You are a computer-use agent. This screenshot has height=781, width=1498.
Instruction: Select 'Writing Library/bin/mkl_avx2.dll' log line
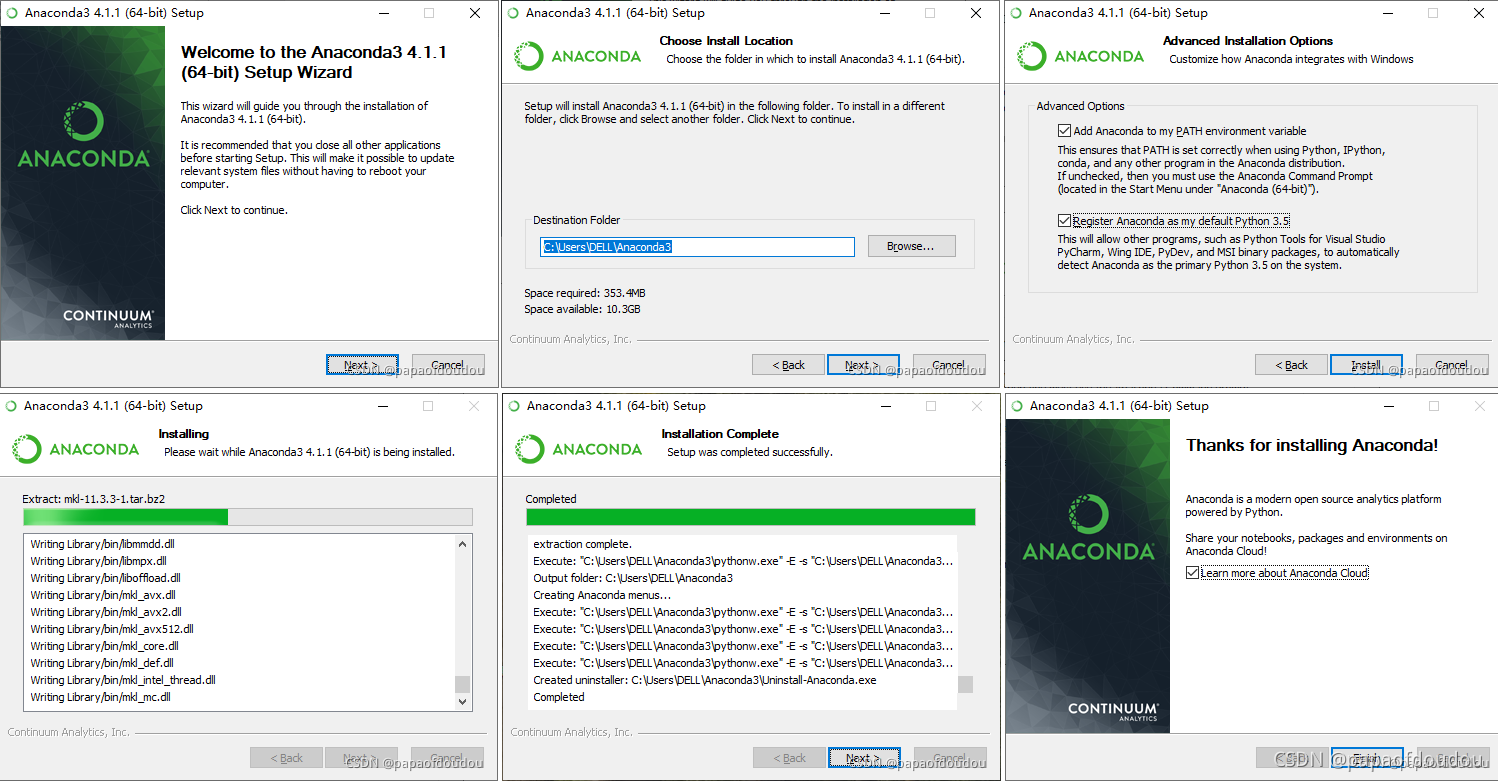click(106, 612)
